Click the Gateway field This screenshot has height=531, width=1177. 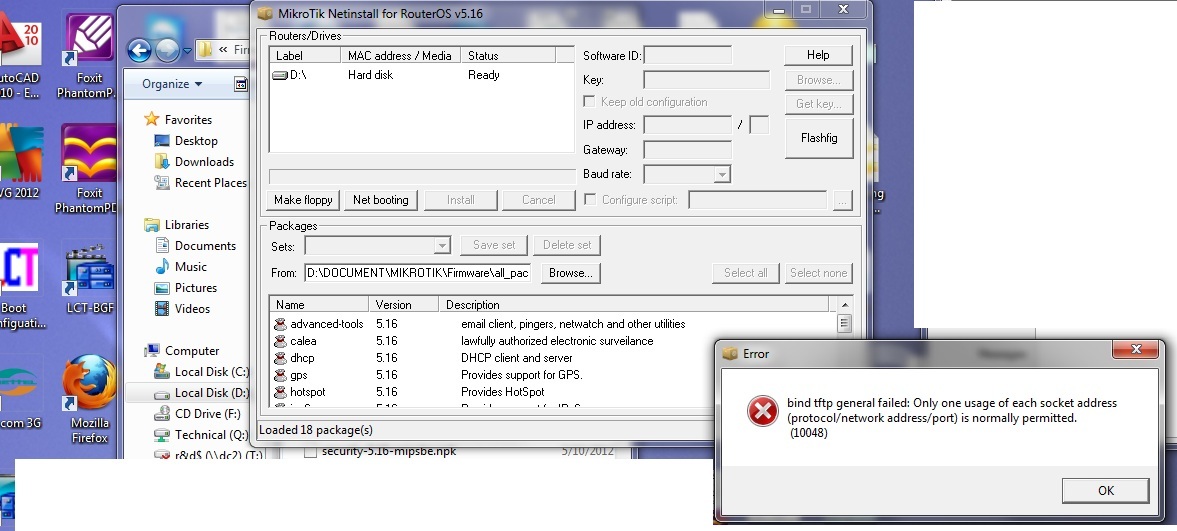tap(688, 149)
